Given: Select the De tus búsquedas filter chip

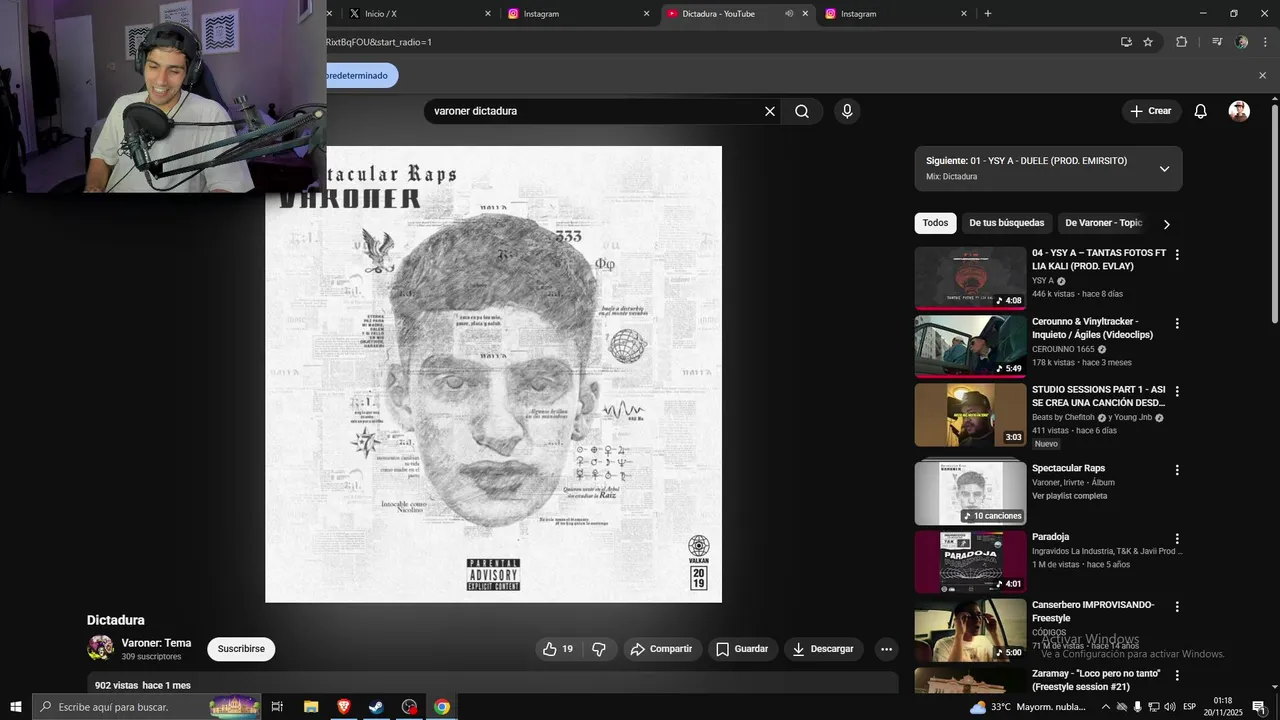Looking at the screenshot, I should click(1007, 223).
